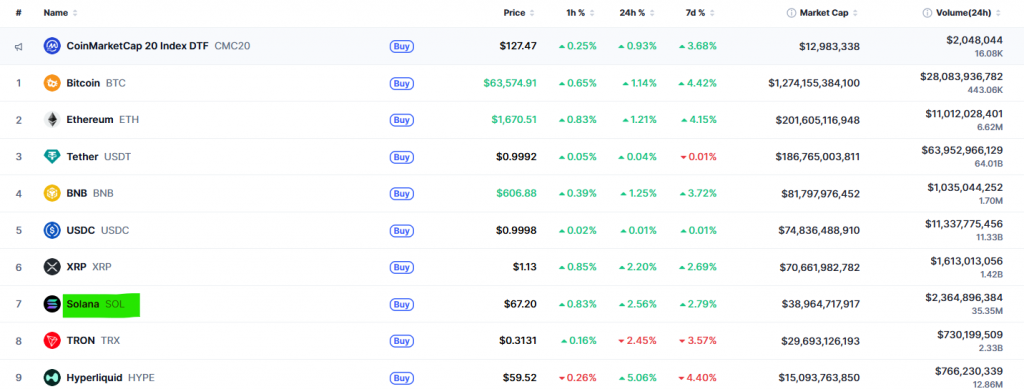Sort table by 7d % column

tap(699, 12)
